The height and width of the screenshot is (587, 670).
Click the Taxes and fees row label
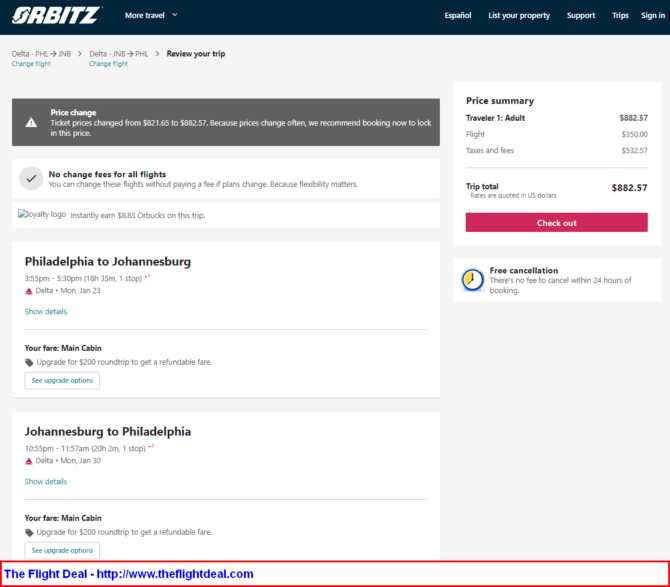click(x=490, y=150)
